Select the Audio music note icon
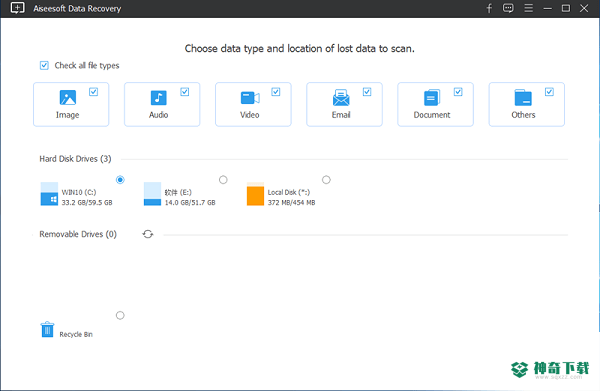 (158, 98)
